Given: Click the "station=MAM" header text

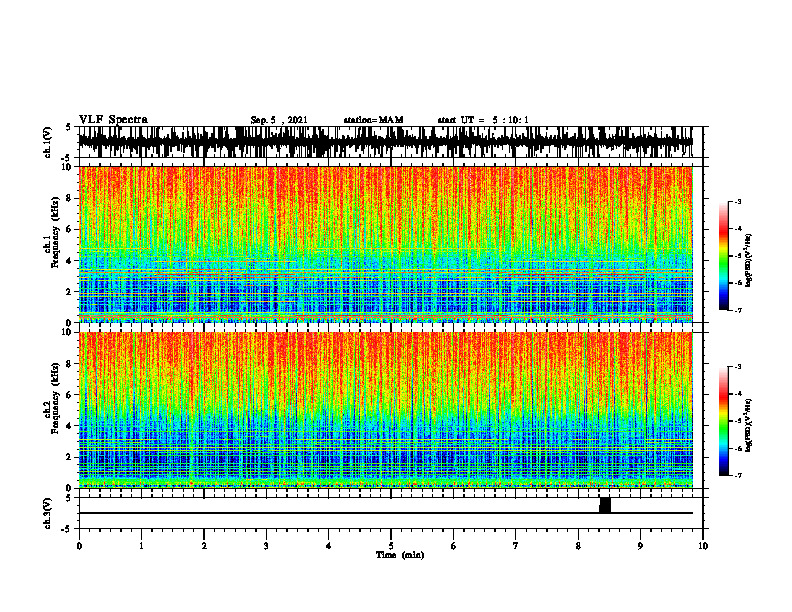Looking at the screenshot, I should (x=374, y=120).
